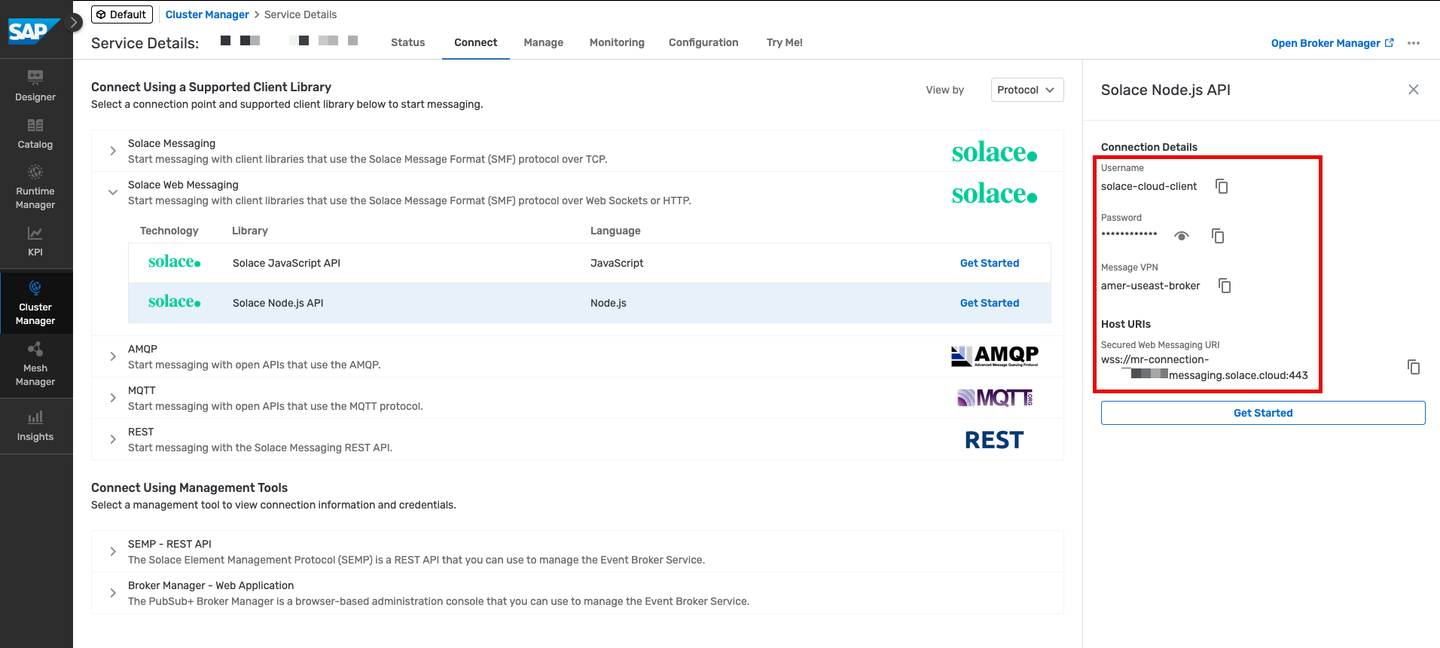Click the Default environment badge
The width and height of the screenshot is (1440, 648).
[122, 15]
